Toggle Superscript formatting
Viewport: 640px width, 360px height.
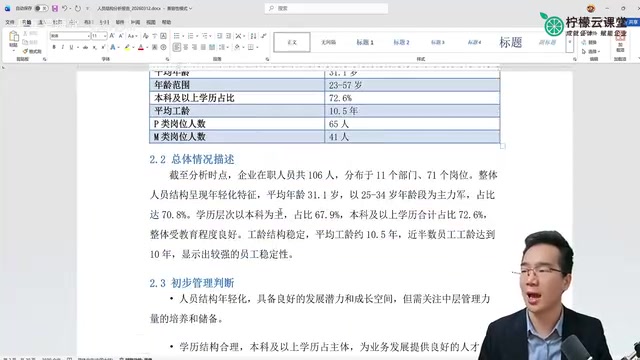point(103,47)
